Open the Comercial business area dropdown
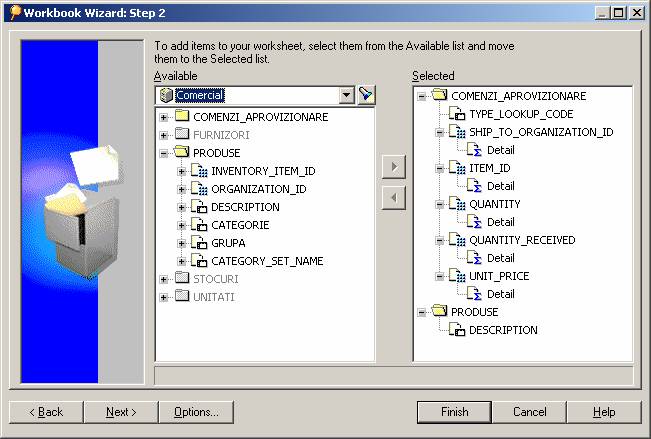651x439 pixels. pos(347,95)
